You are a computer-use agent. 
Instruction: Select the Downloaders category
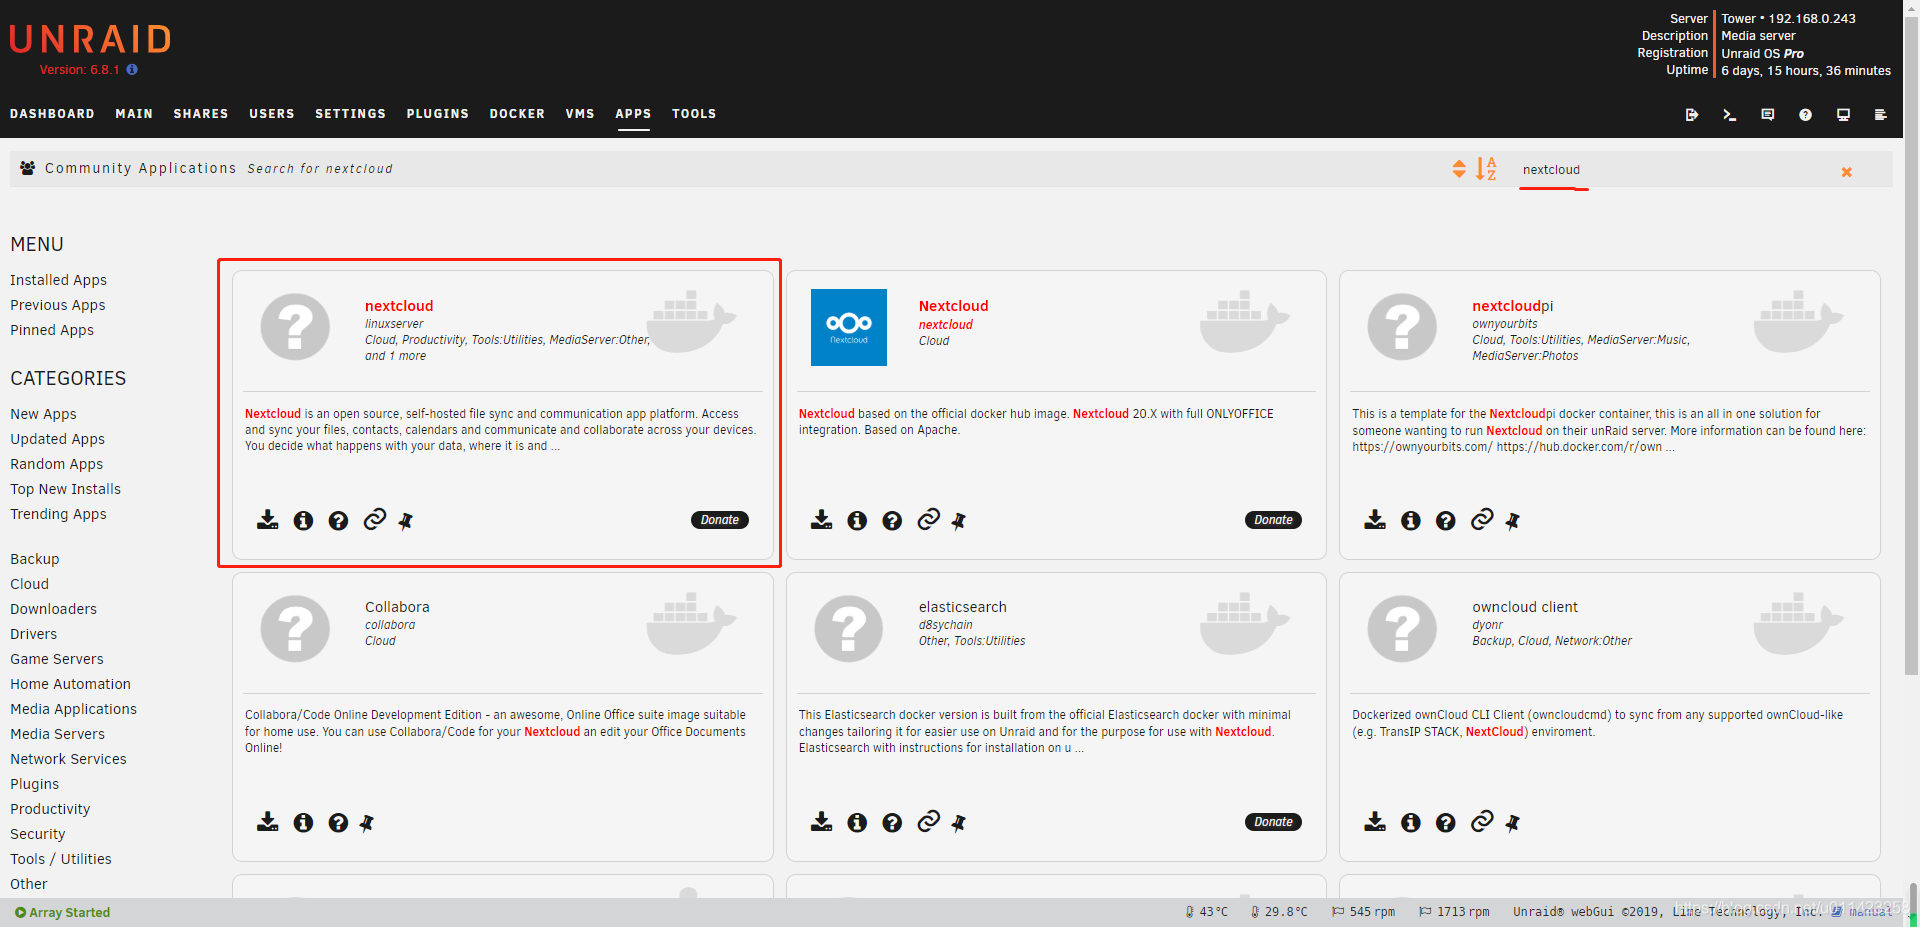coord(53,609)
